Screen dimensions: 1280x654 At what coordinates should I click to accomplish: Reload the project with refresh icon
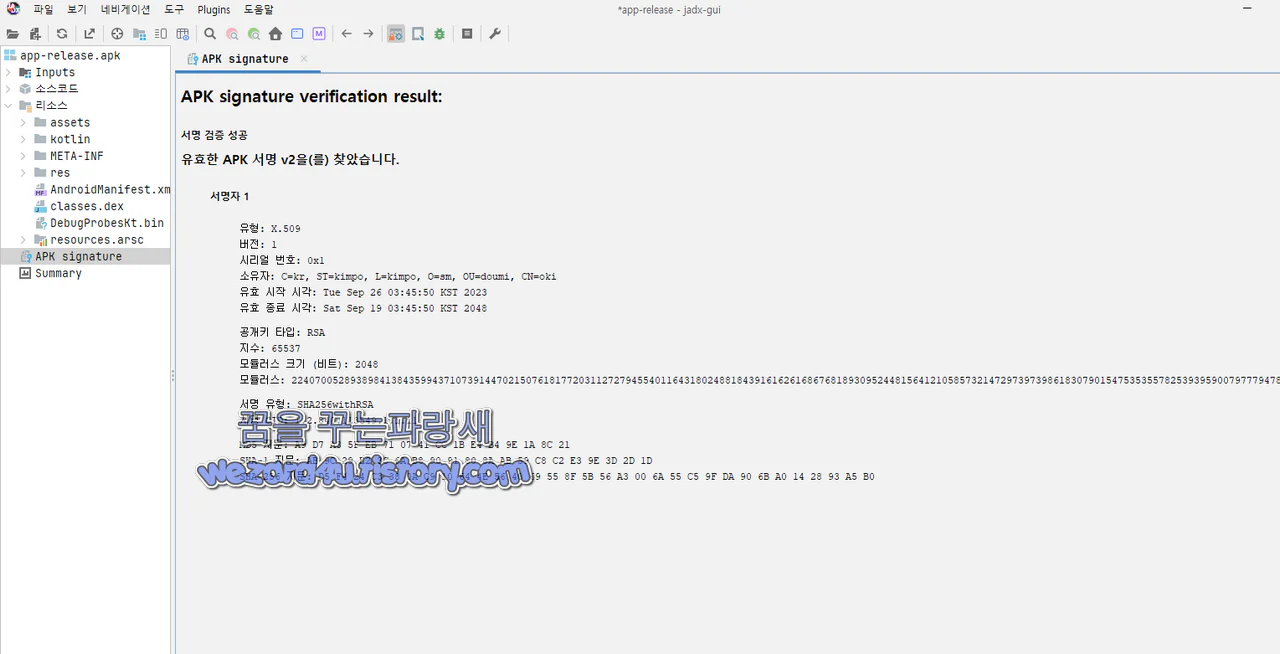62,34
